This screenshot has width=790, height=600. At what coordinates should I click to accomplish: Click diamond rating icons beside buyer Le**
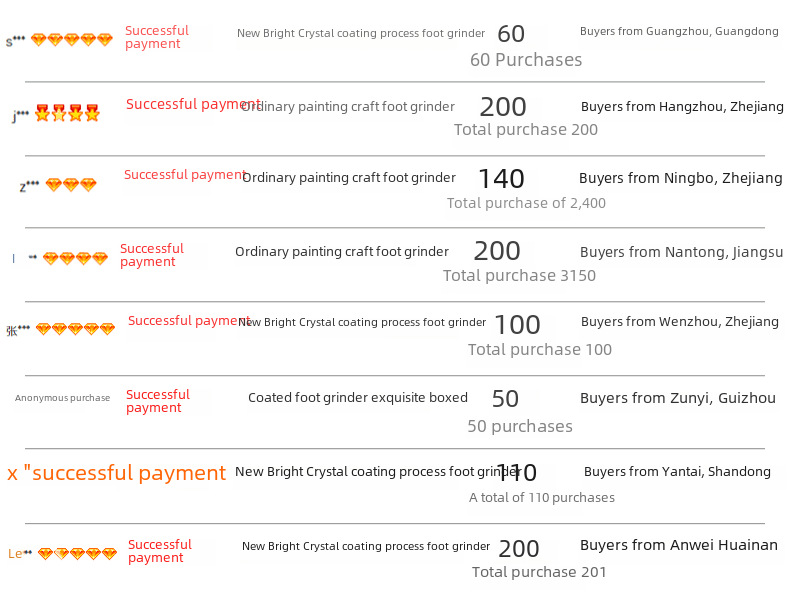pos(77,553)
